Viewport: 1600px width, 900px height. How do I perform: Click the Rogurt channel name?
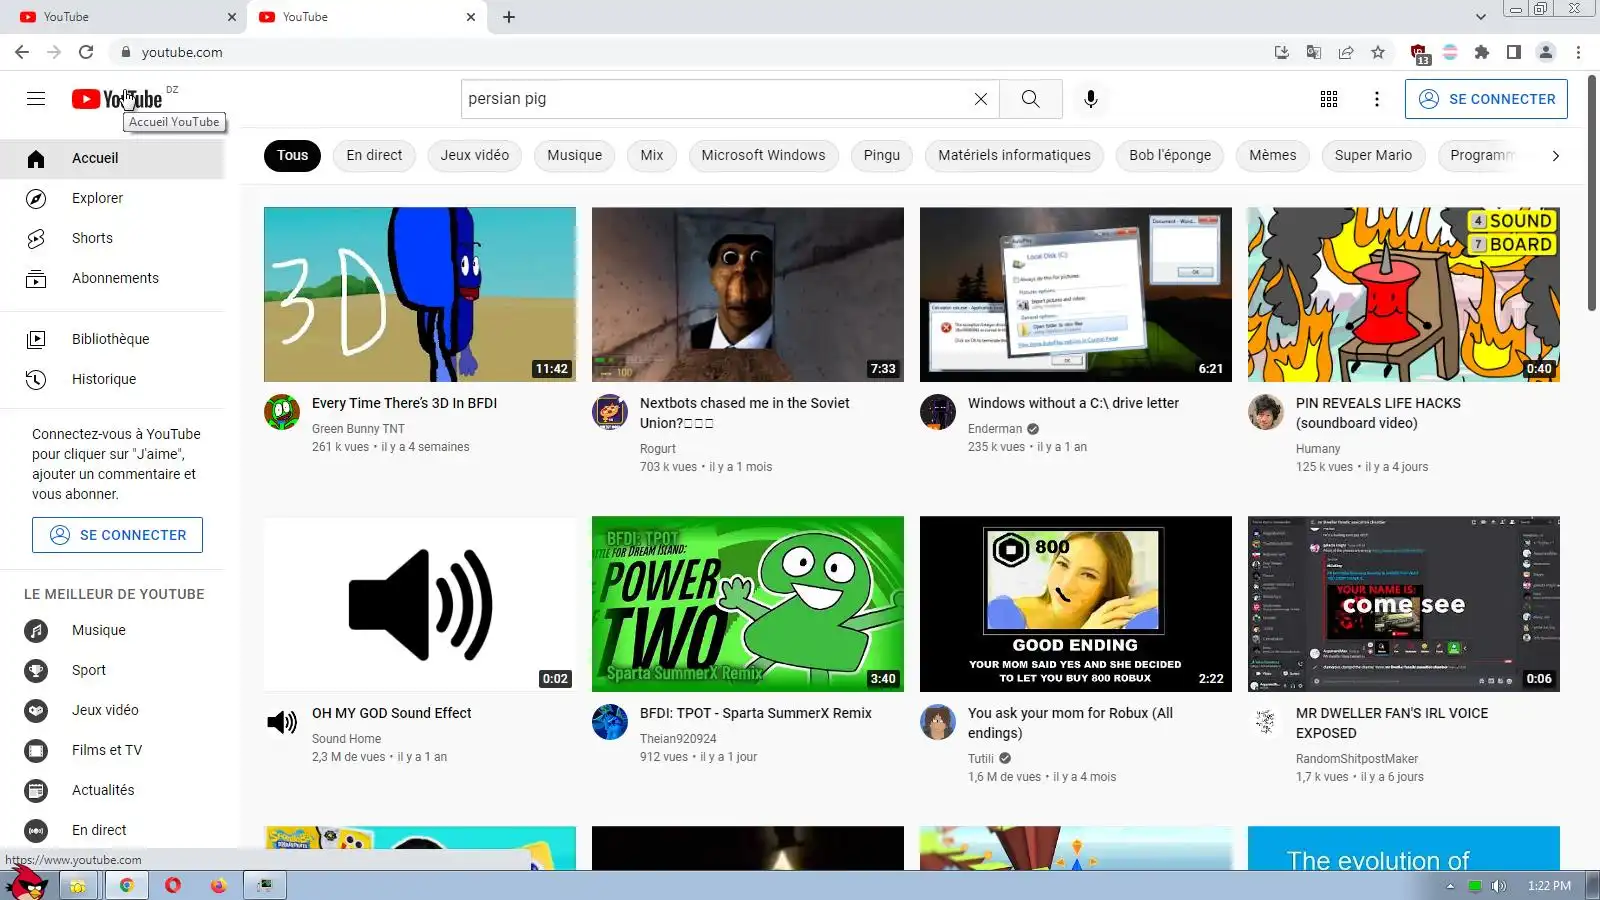(x=658, y=449)
